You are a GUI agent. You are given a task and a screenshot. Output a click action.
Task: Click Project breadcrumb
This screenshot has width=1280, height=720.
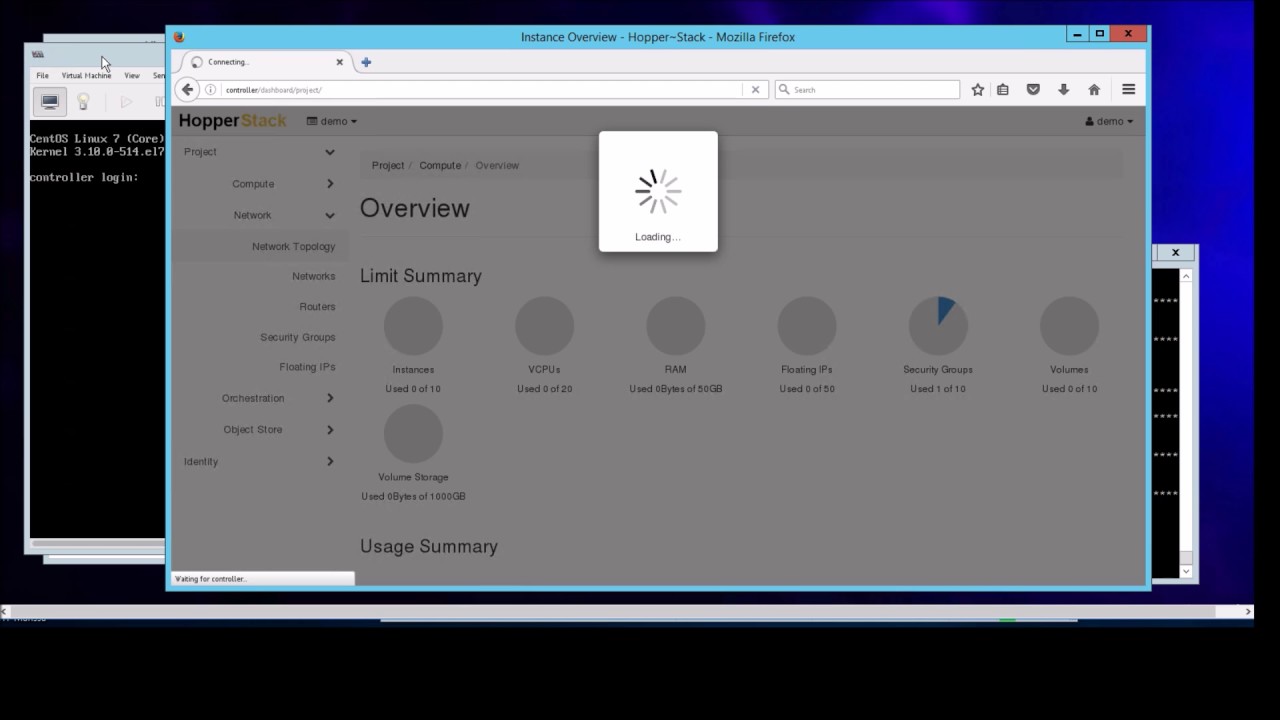pos(388,165)
